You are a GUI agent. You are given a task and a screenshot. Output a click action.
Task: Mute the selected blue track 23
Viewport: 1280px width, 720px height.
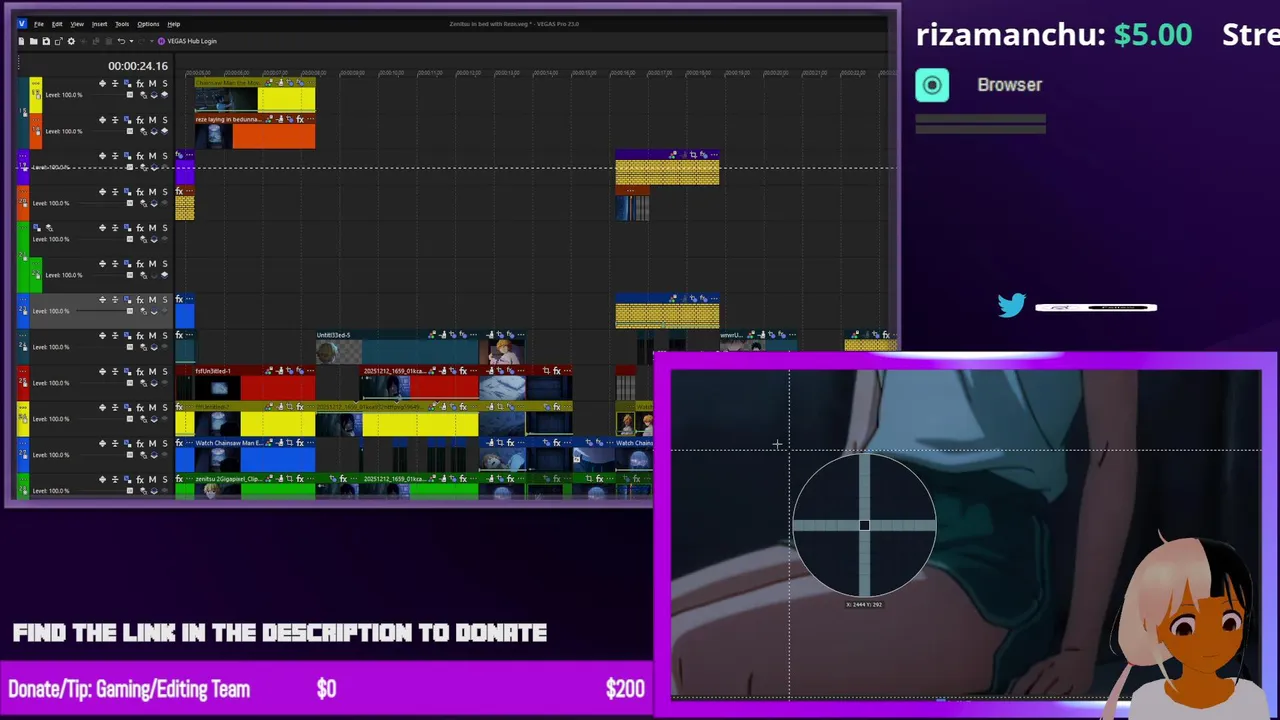click(152, 300)
